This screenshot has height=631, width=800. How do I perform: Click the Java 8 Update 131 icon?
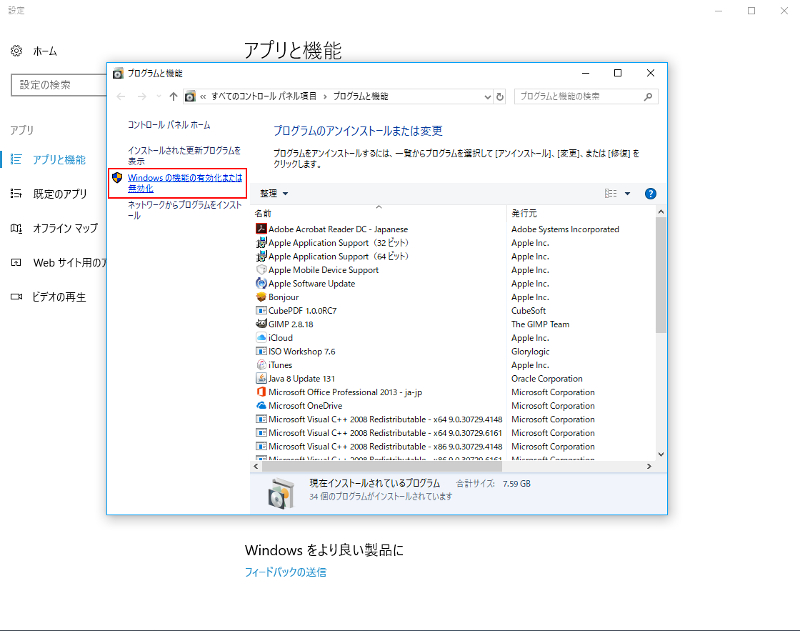click(261, 378)
